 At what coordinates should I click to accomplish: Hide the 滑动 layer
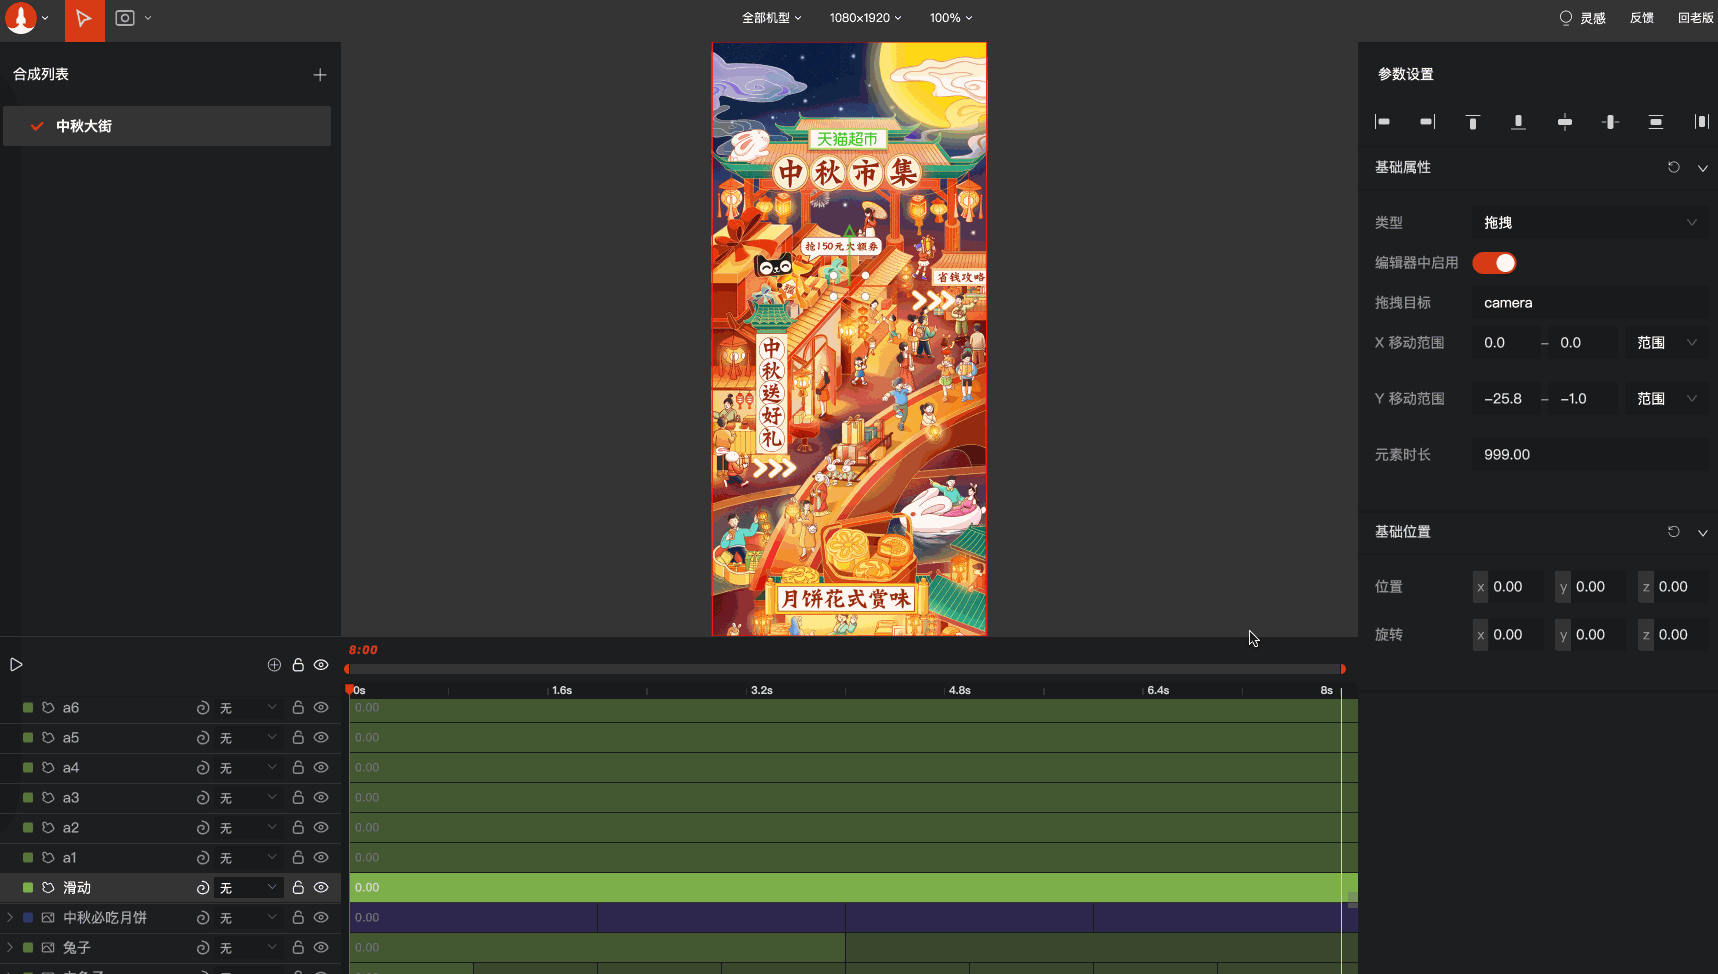tap(321, 888)
